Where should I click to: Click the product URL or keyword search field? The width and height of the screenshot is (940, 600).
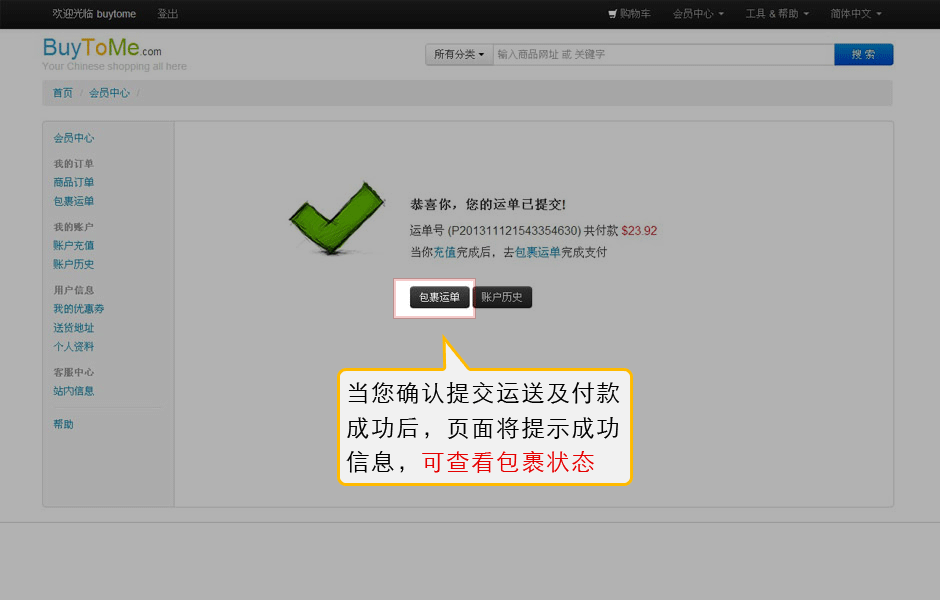point(663,55)
